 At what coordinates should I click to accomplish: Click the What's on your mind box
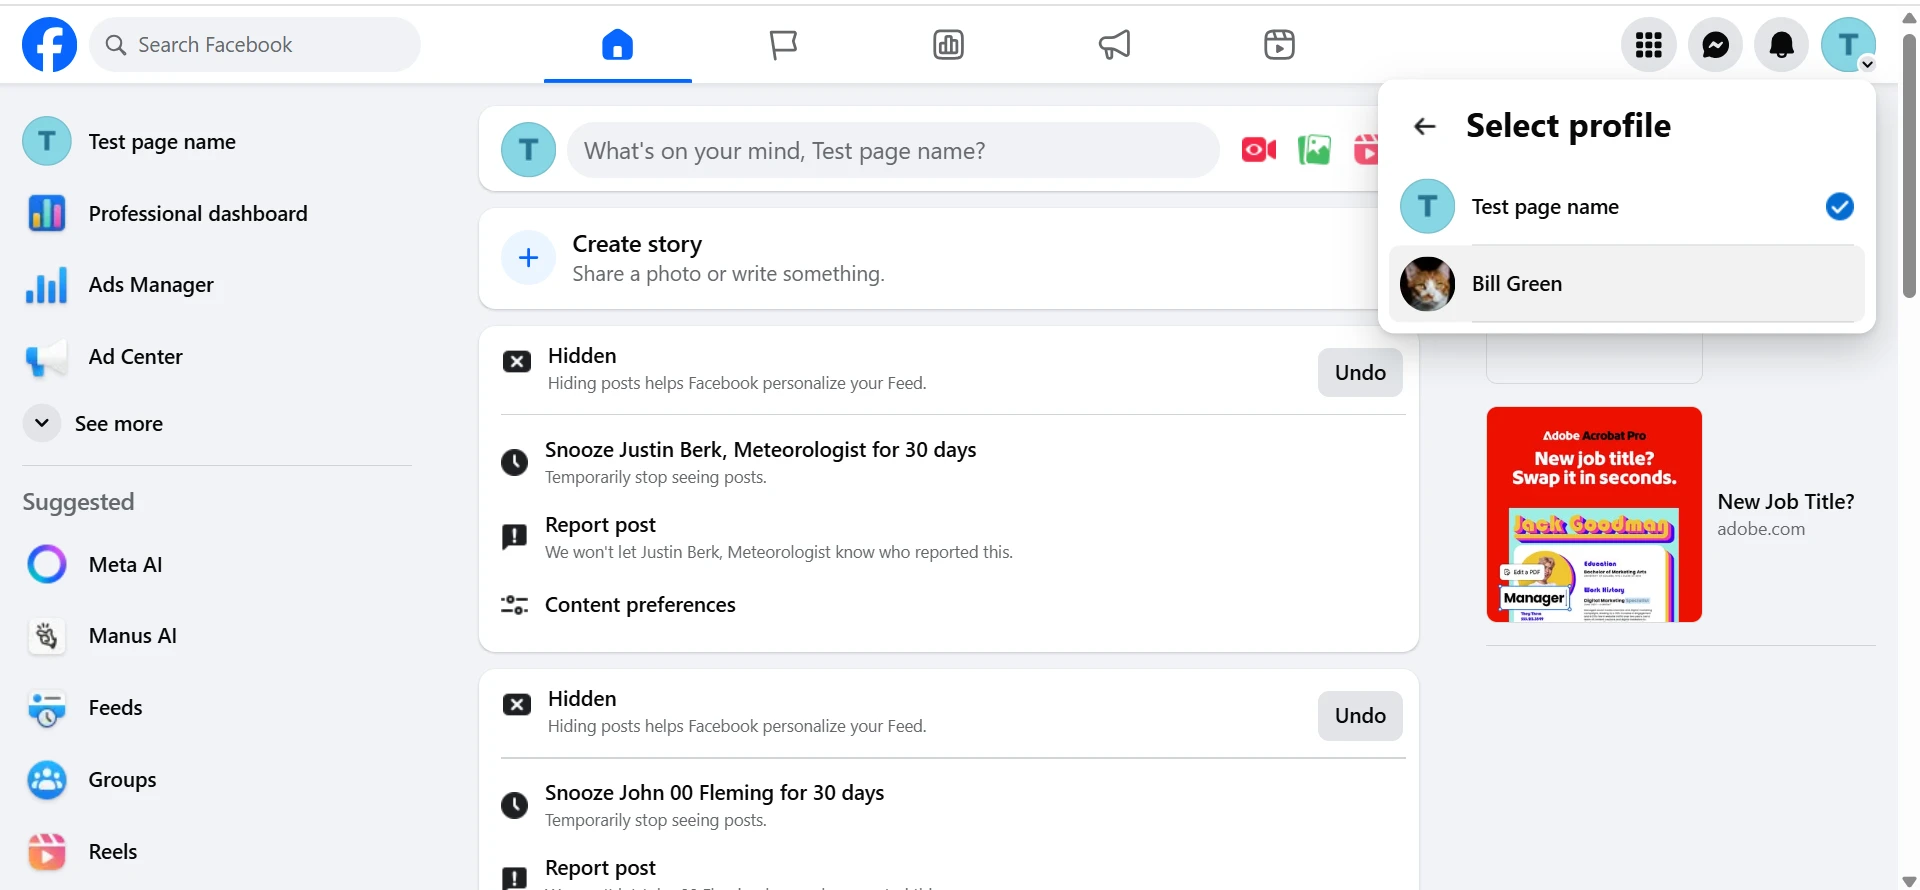tap(893, 150)
